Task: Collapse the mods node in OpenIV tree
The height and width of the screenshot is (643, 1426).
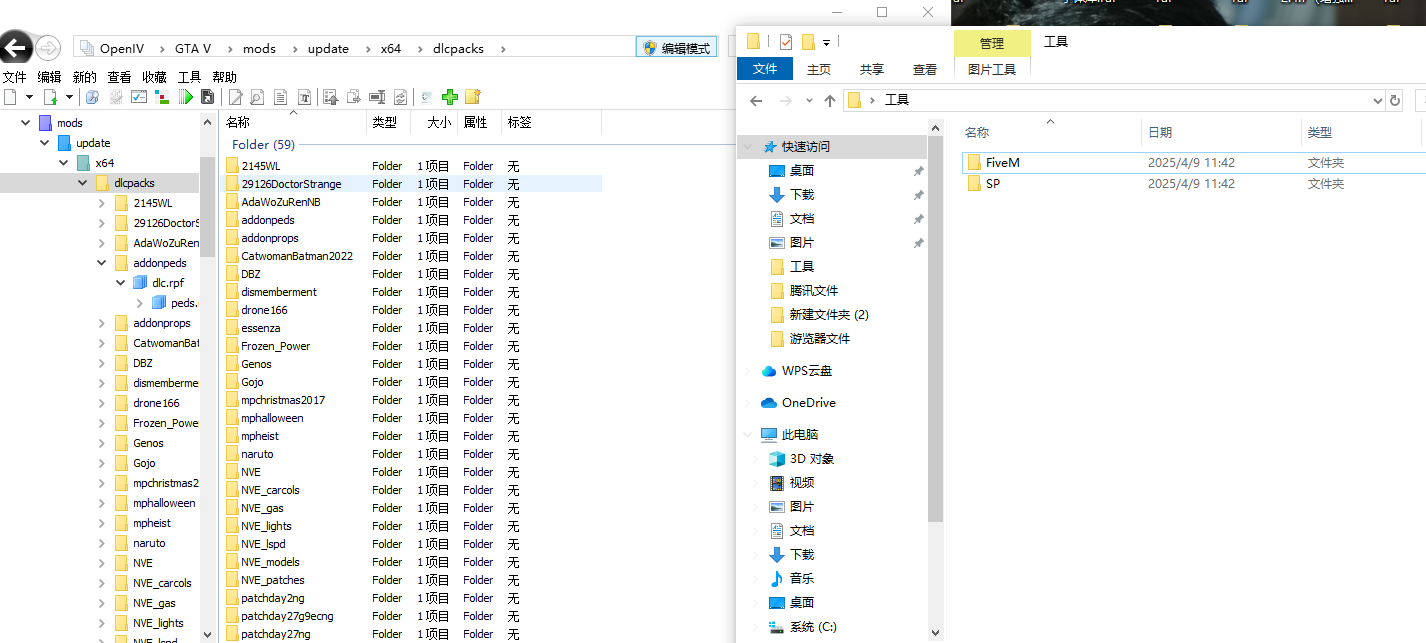Action: [25, 123]
